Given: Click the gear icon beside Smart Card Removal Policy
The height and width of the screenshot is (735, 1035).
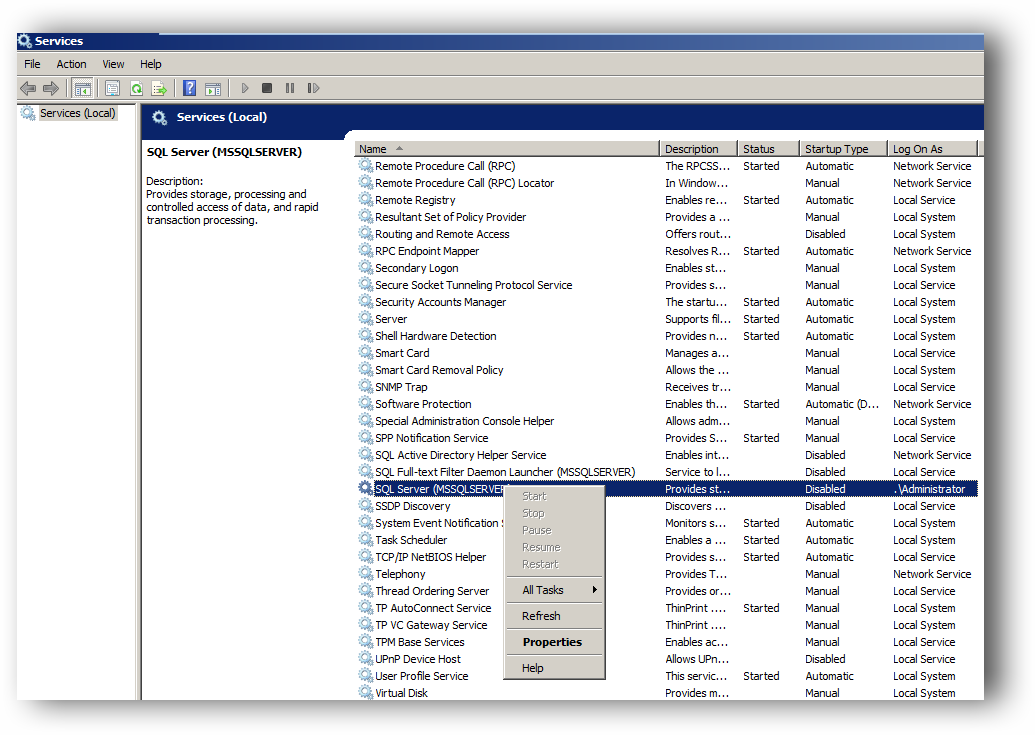Looking at the screenshot, I should pyautogui.click(x=366, y=369).
